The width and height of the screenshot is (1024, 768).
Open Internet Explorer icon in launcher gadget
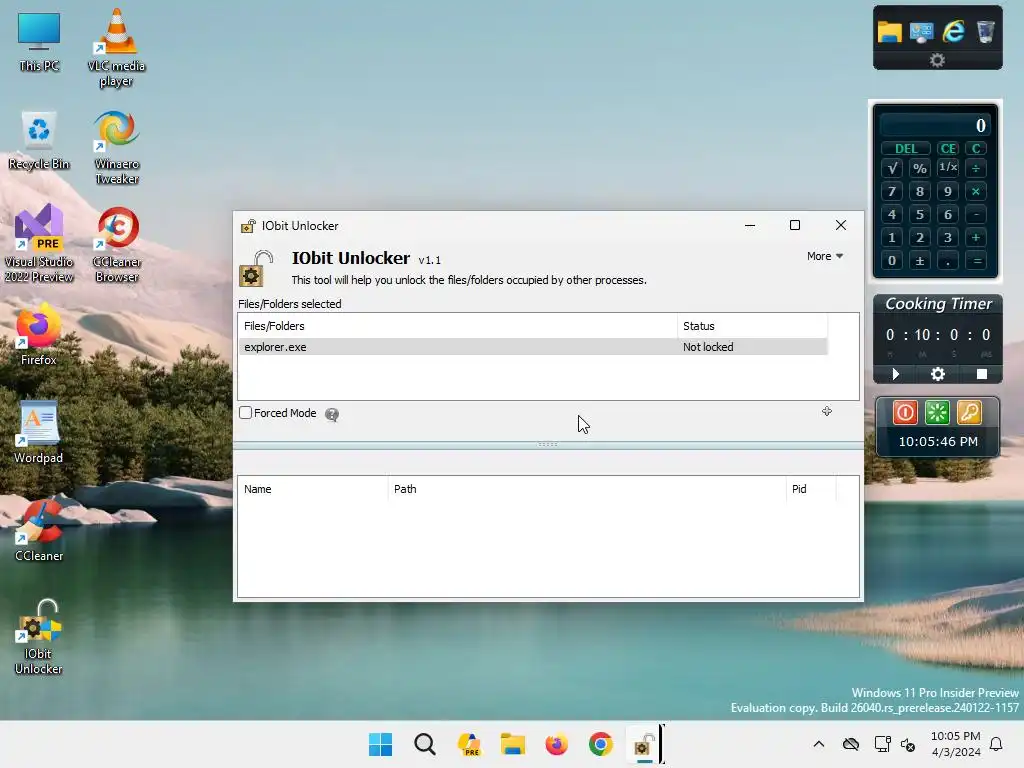pyautogui.click(x=953, y=31)
